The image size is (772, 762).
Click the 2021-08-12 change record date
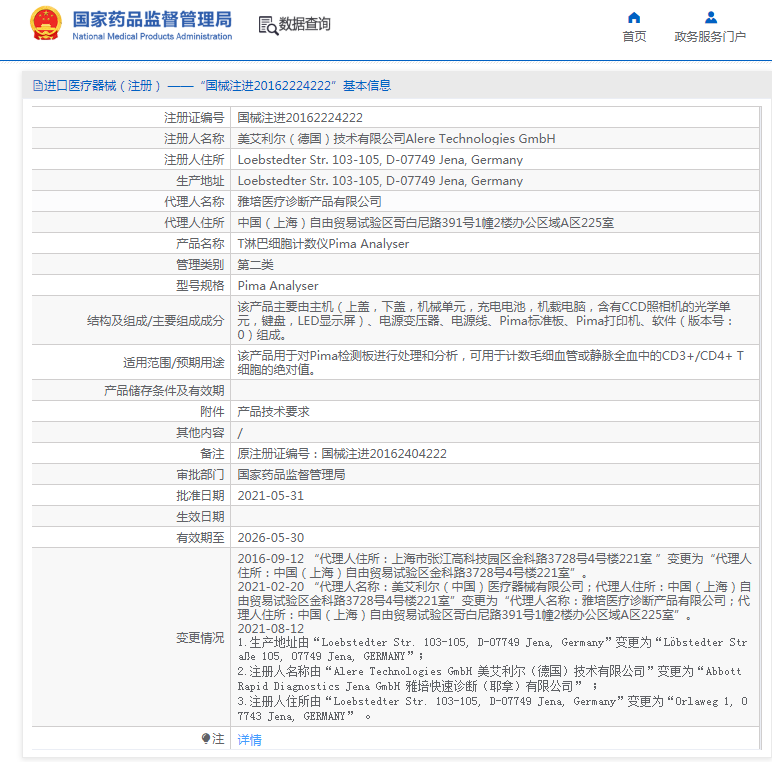point(270,629)
